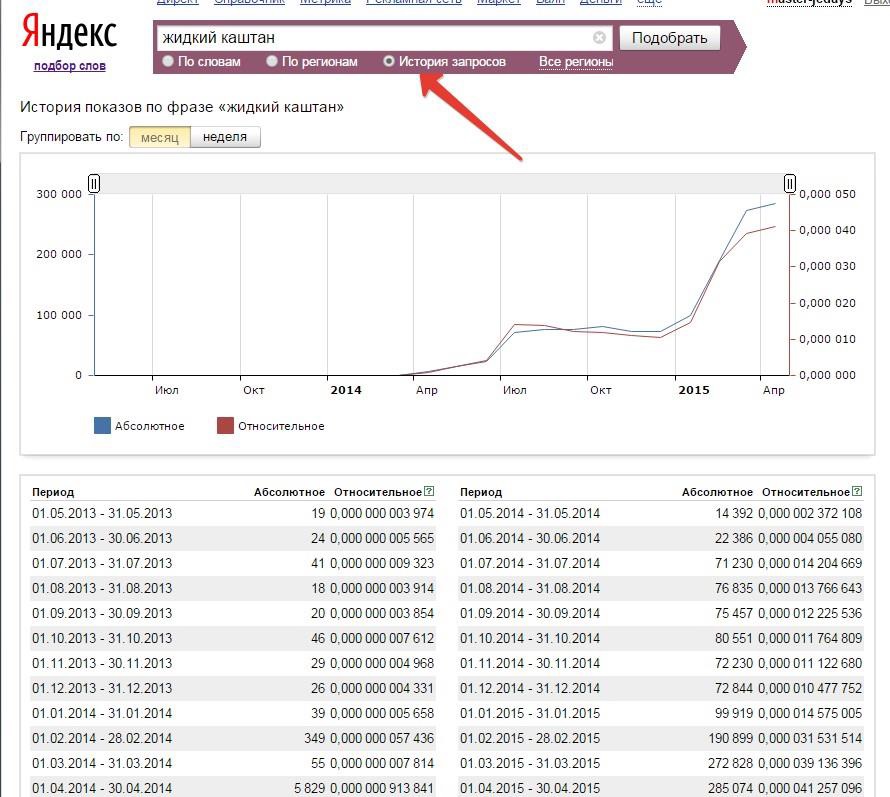Viewport: 890px width, 797px height.
Task: Click absolute value «5 829»
Action: [x=309, y=788]
